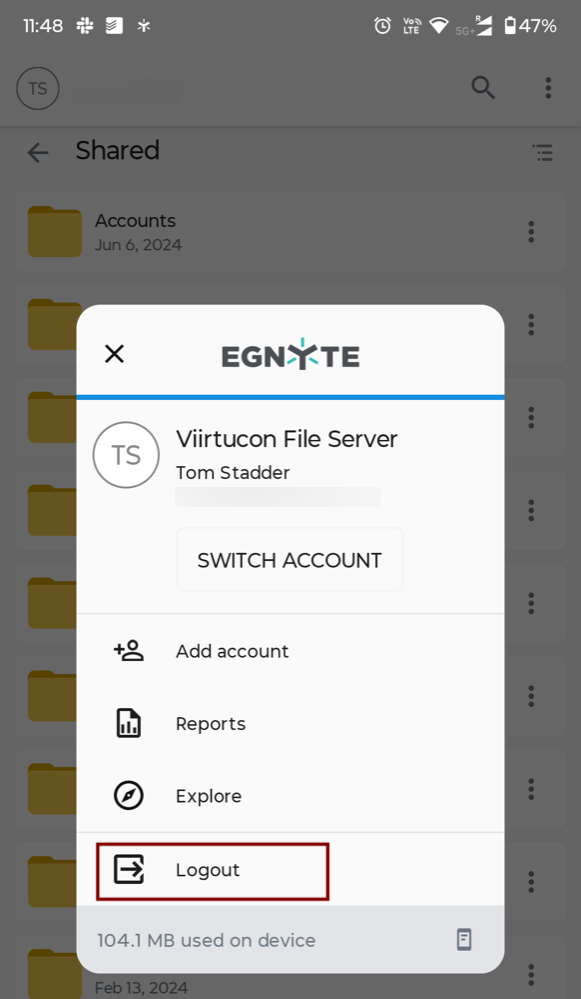Screen dimensions: 581x999
Task: Go back using the arrow beside Shared
Action: tap(38, 152)
